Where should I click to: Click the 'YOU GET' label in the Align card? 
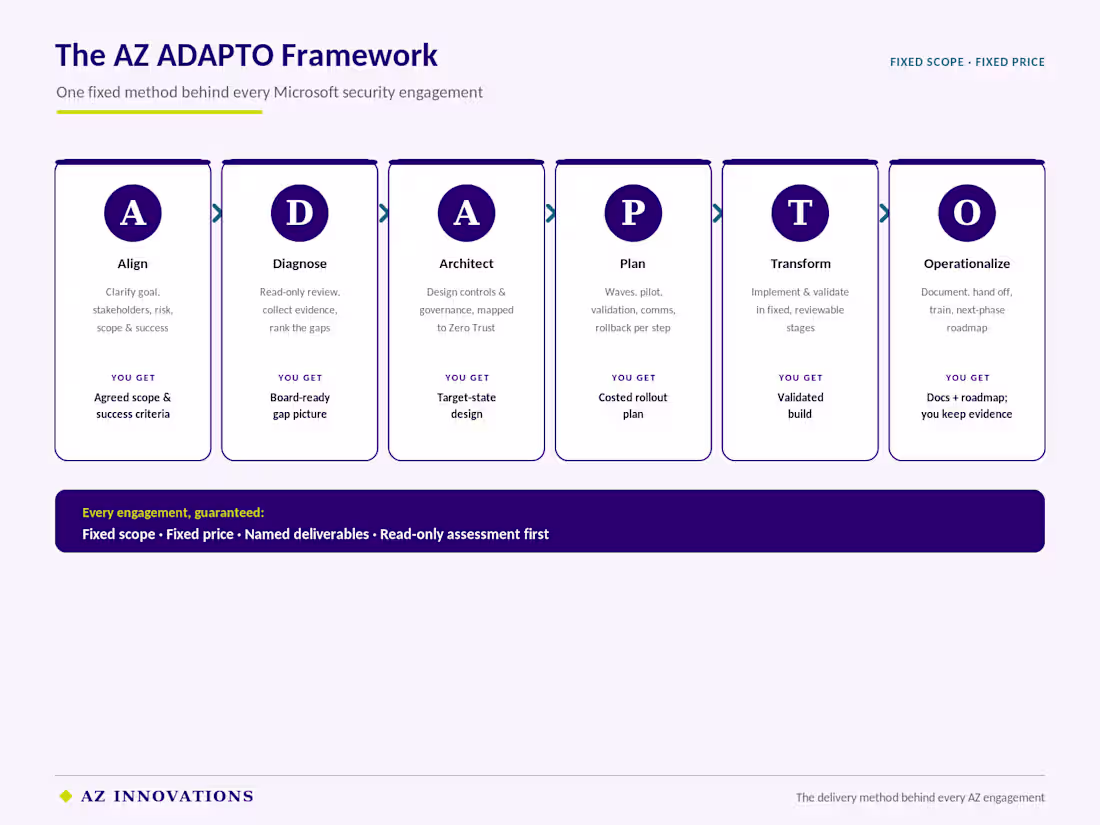(133, 377)
